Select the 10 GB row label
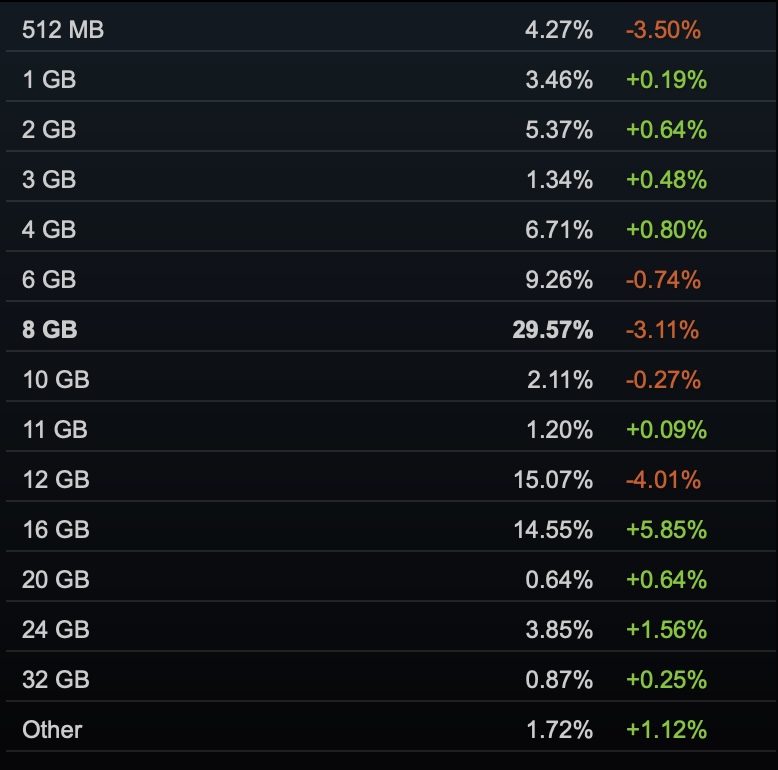This screenshot has width=778, height=770. pos(55,380)
